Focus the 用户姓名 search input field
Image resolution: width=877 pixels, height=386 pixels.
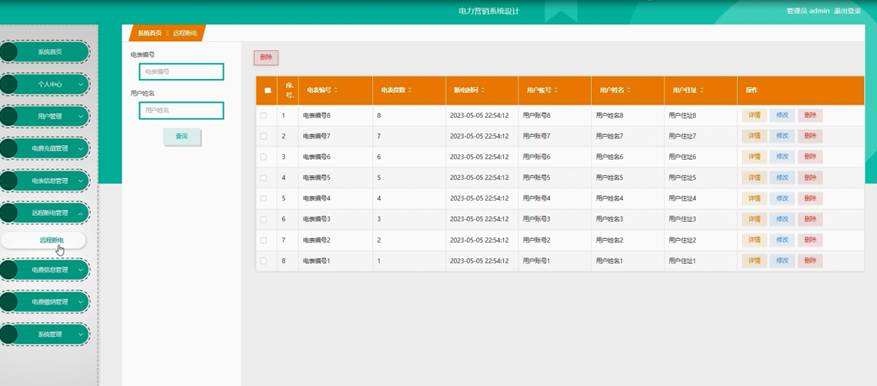click(181, 110)
